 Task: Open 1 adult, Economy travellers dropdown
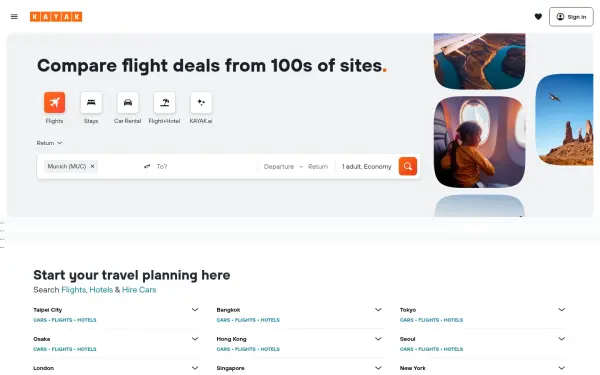[x=367, y=166]
